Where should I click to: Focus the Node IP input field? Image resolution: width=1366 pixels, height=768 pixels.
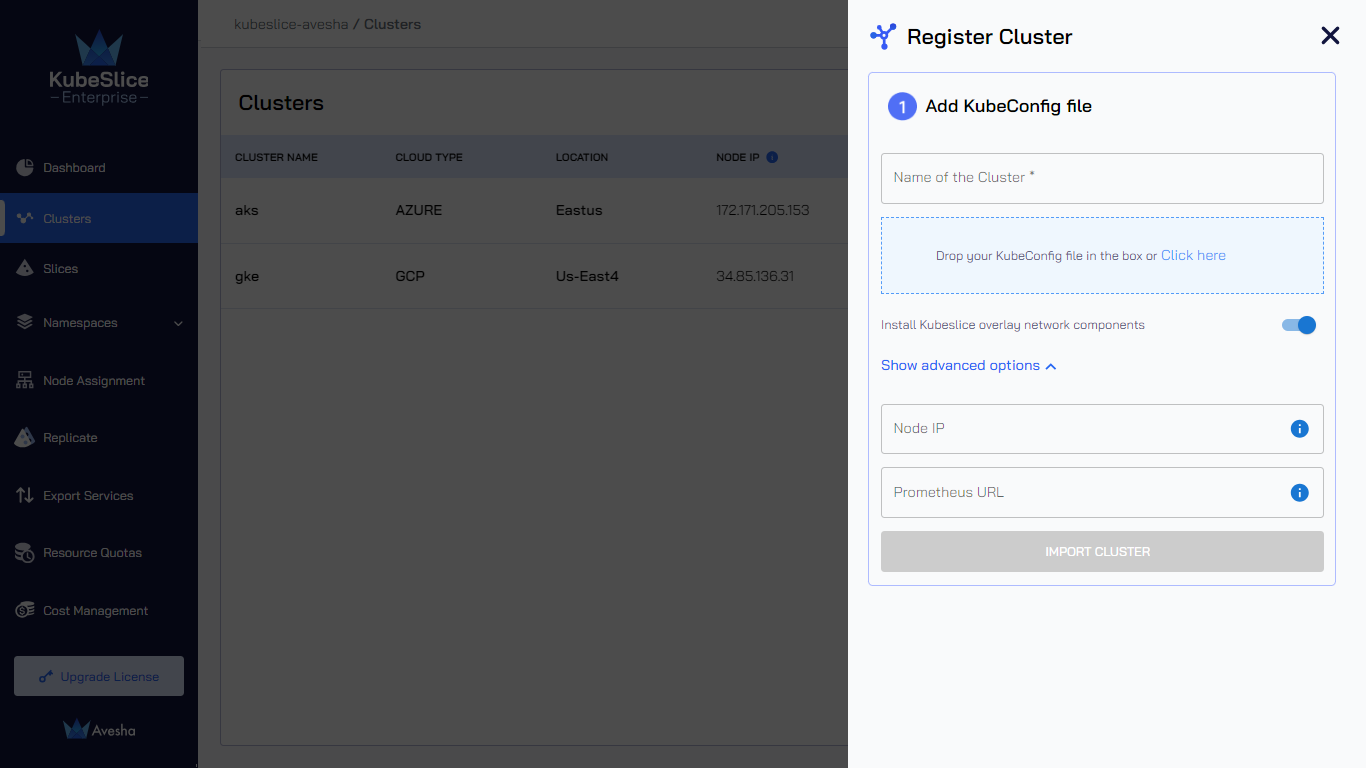point(1102,429)
